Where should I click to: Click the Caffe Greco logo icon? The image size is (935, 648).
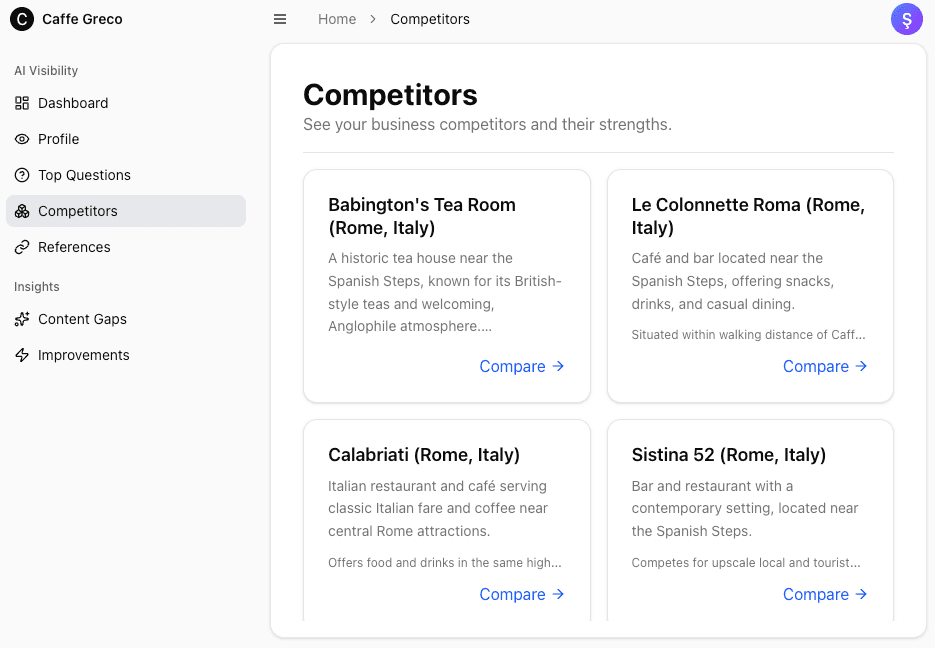pos(22,19)
